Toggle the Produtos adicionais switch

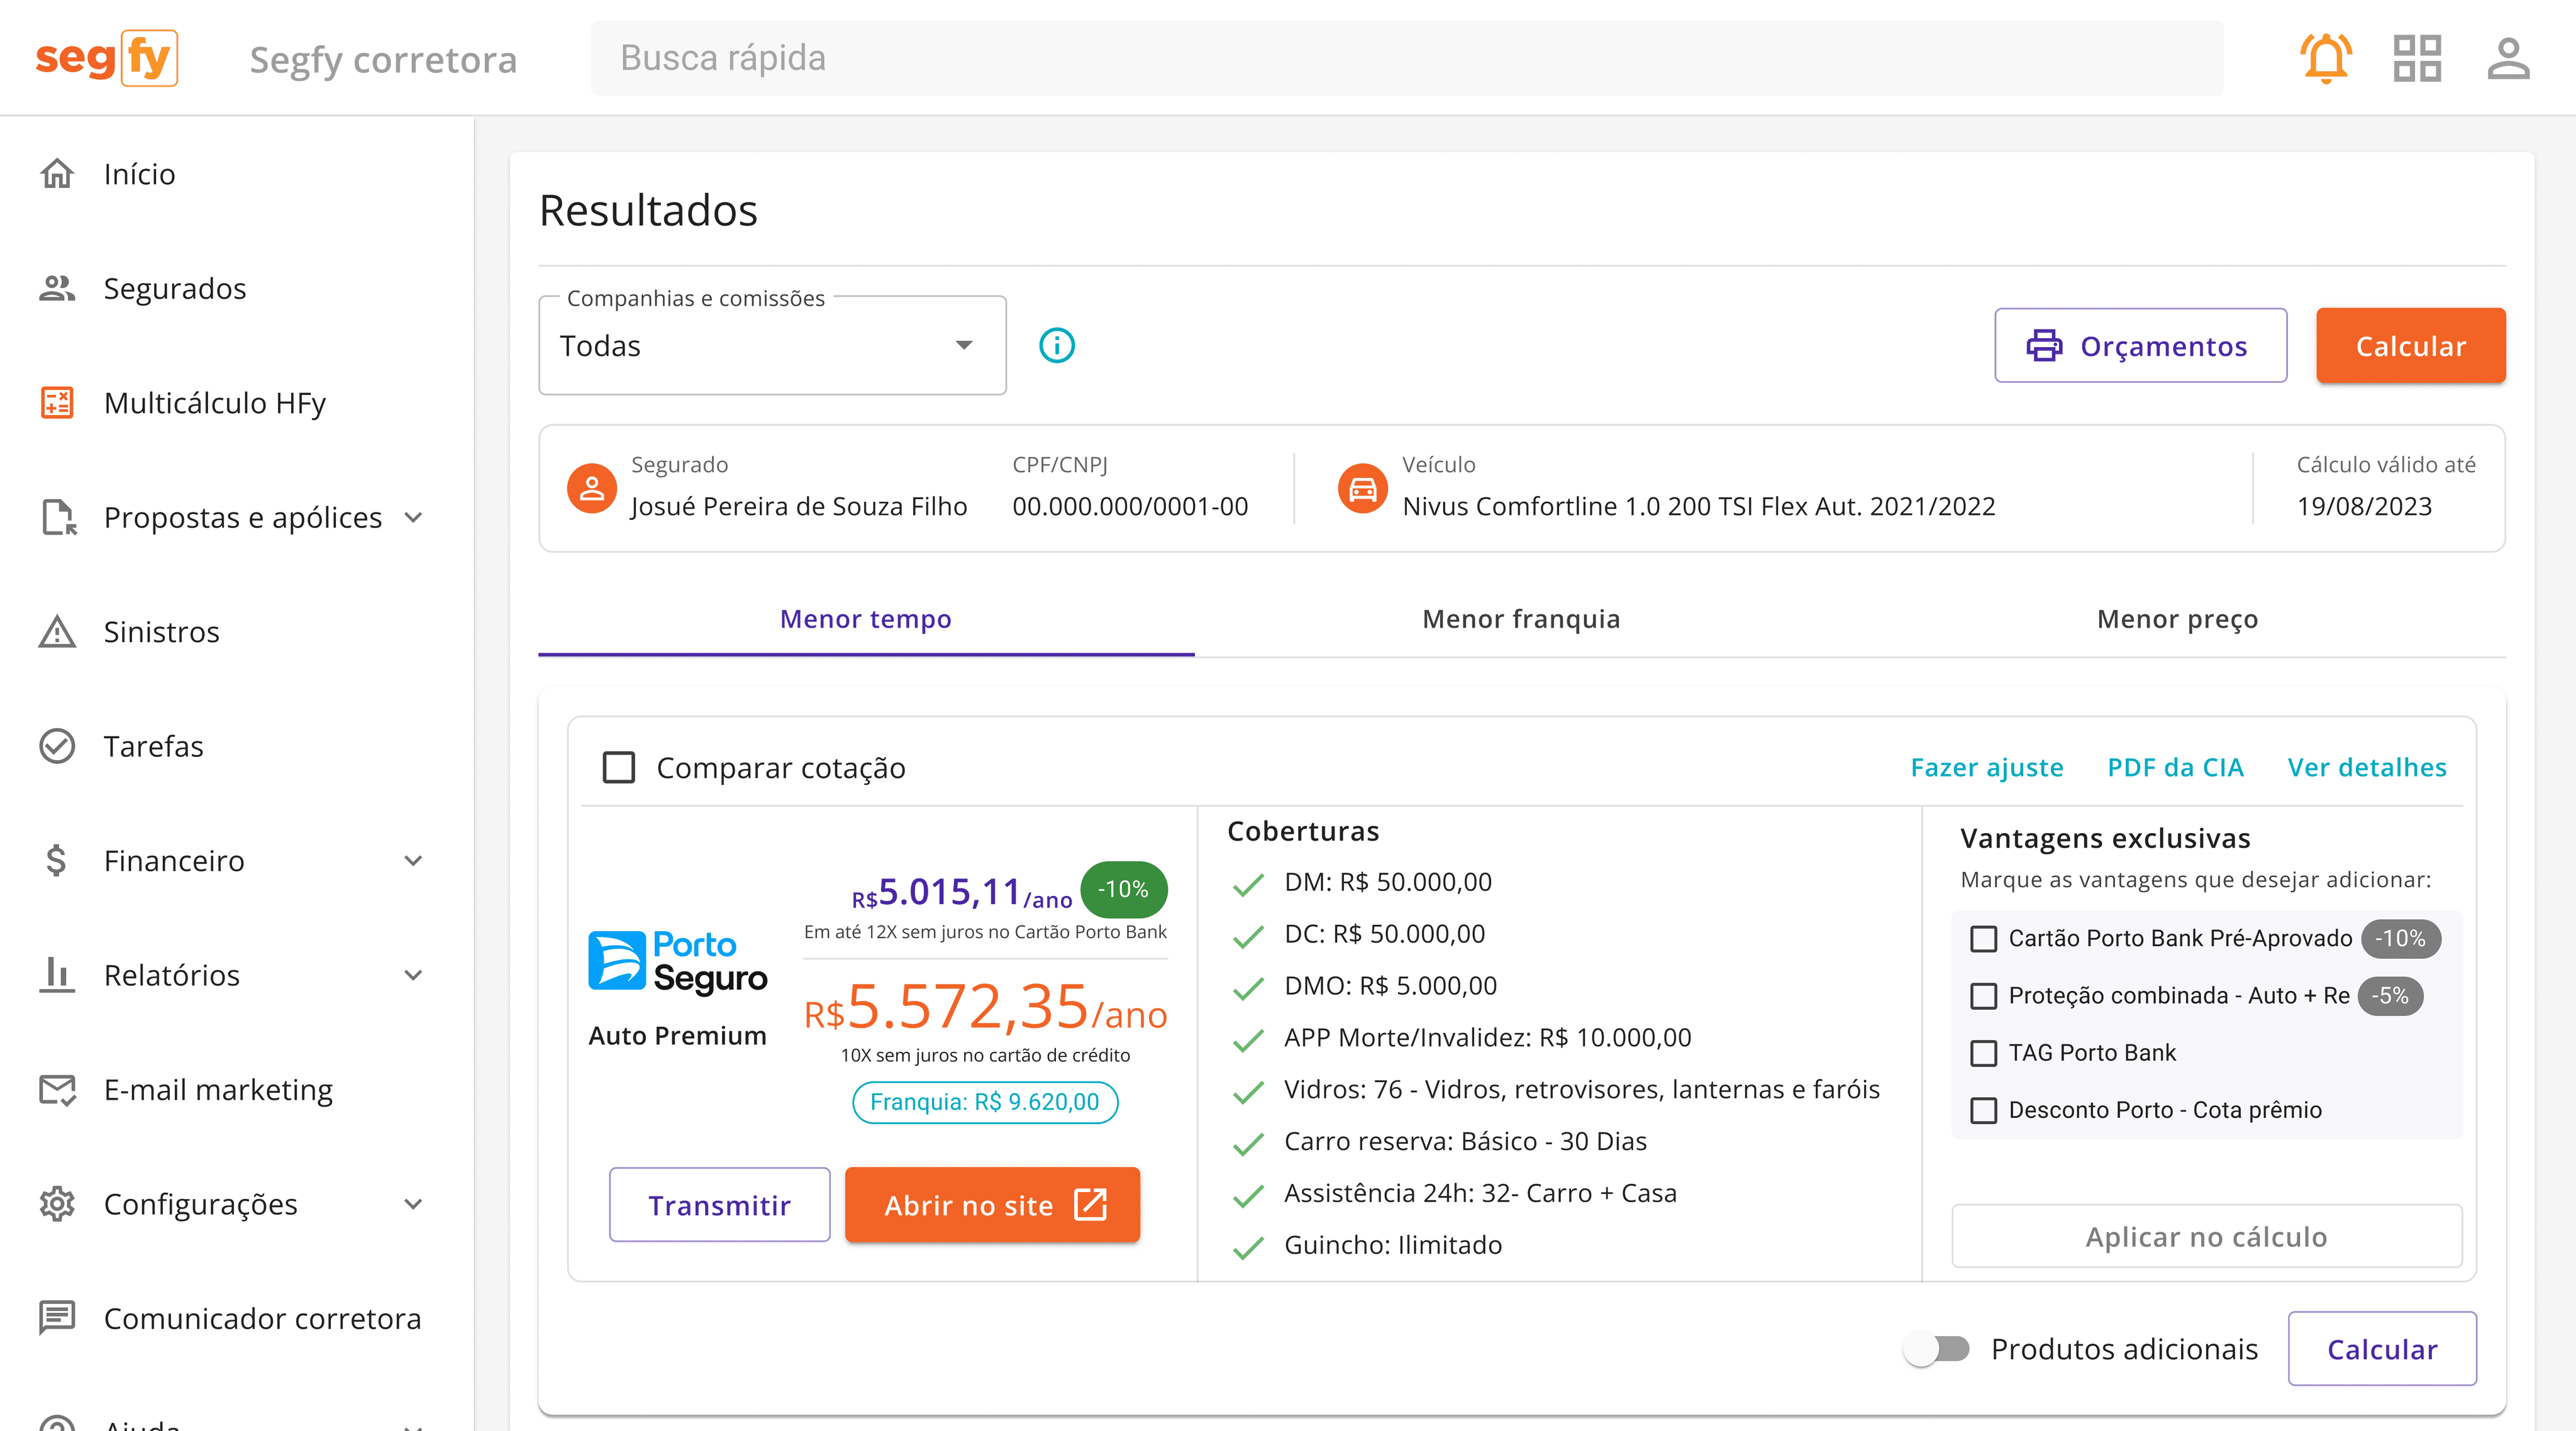1937,1349
